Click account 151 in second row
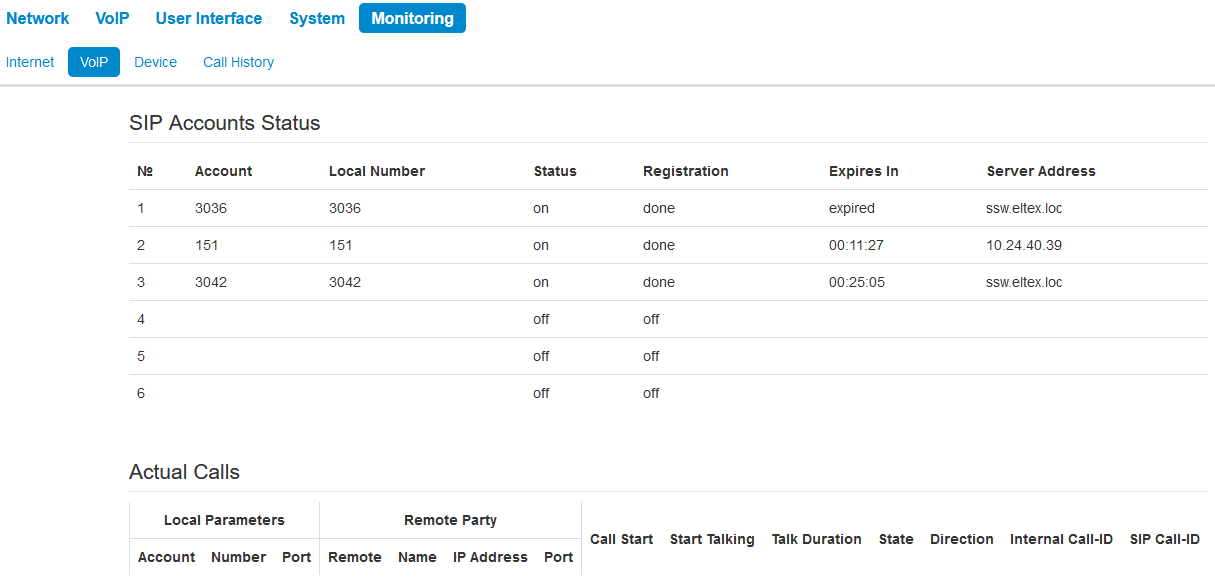The height and width of the screenshot is (579, 1215). [x=207, y=245]
